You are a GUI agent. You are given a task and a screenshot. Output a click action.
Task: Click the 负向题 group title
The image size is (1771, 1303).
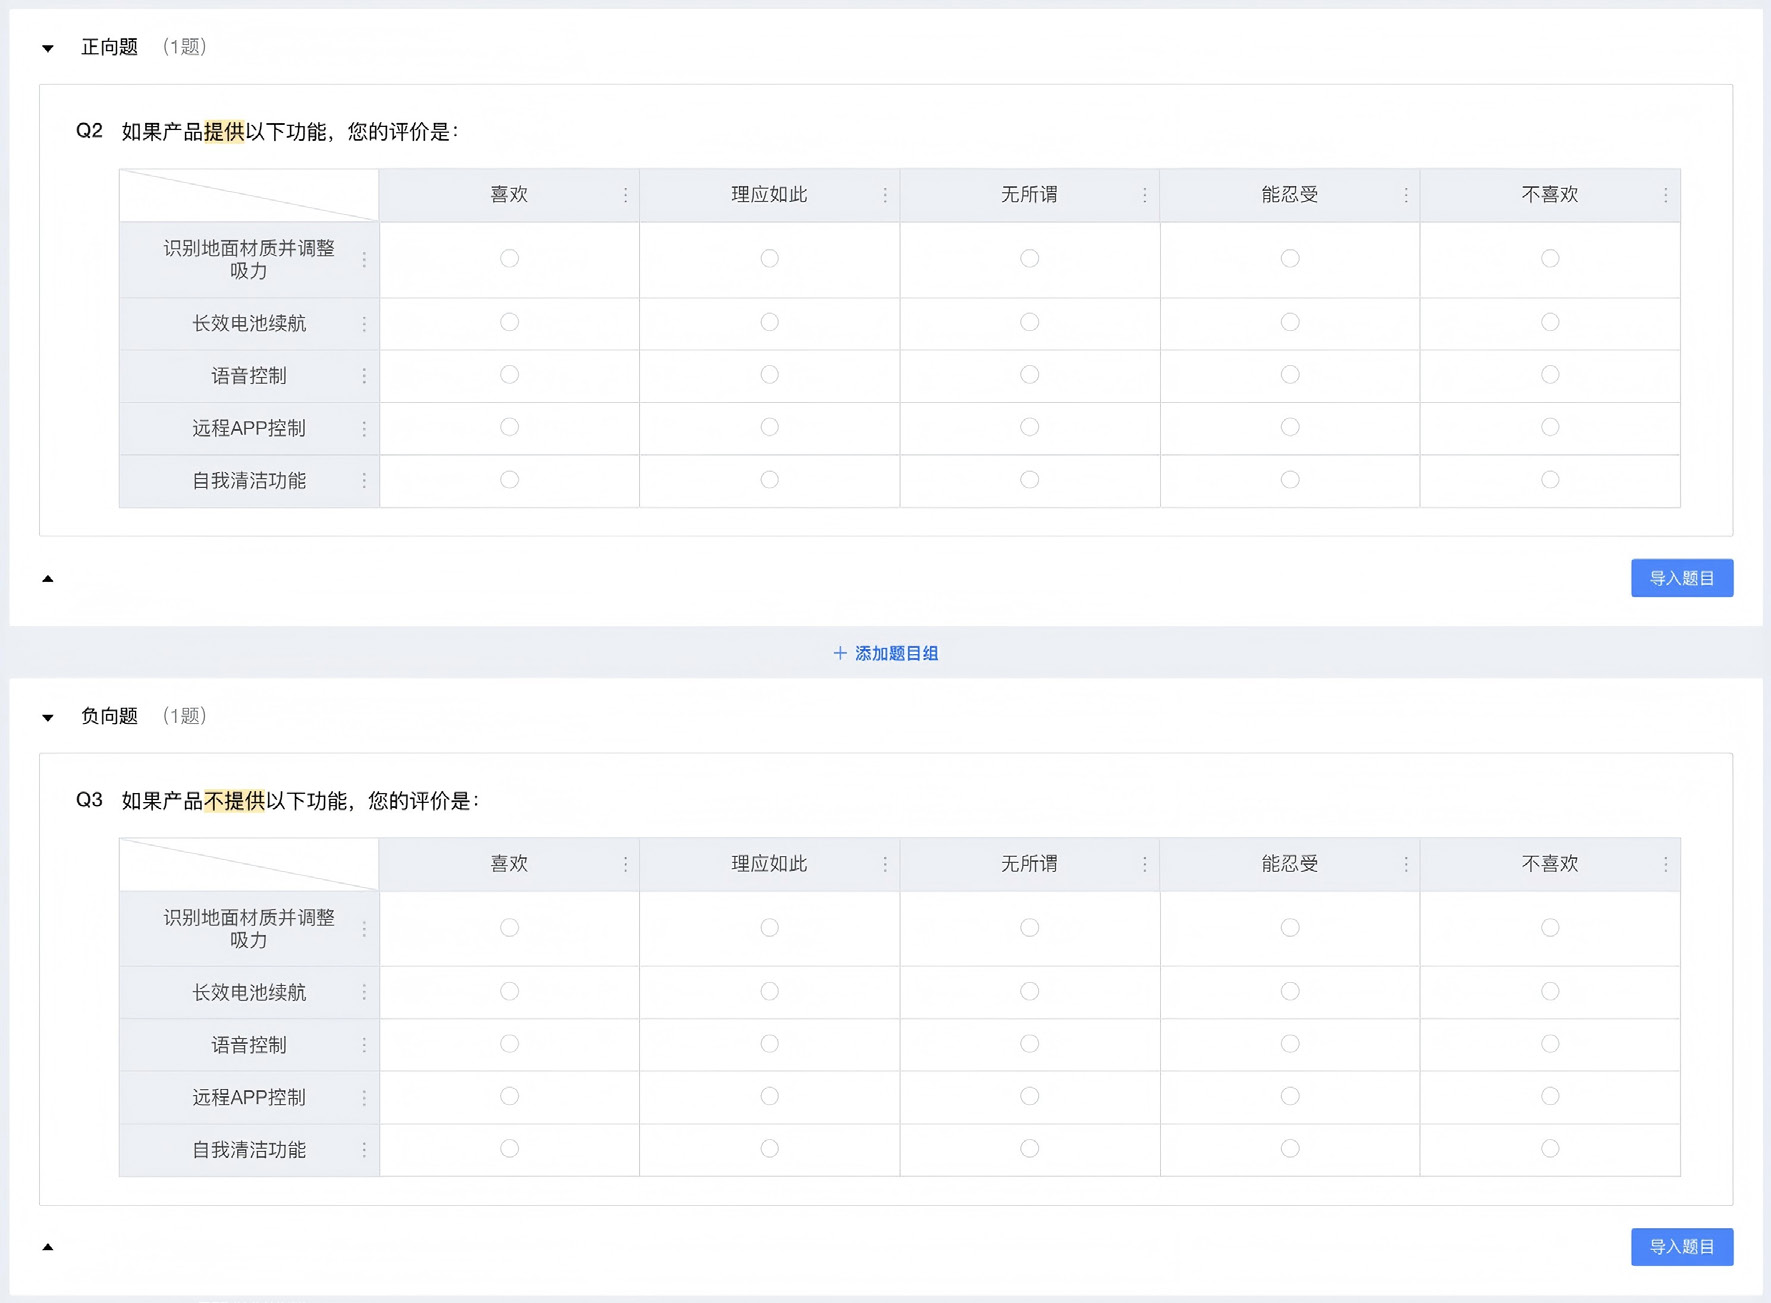coord(109,716)
